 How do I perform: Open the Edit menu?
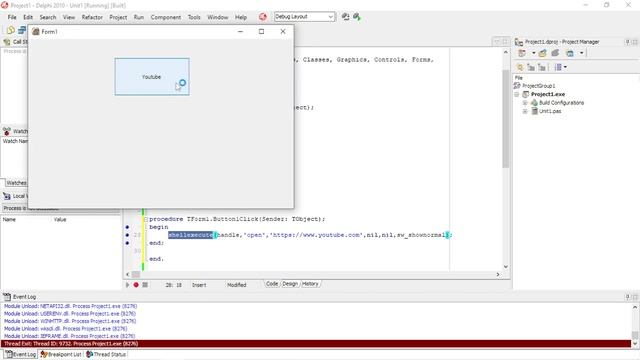pyautogui.click(x=28, y=17)
